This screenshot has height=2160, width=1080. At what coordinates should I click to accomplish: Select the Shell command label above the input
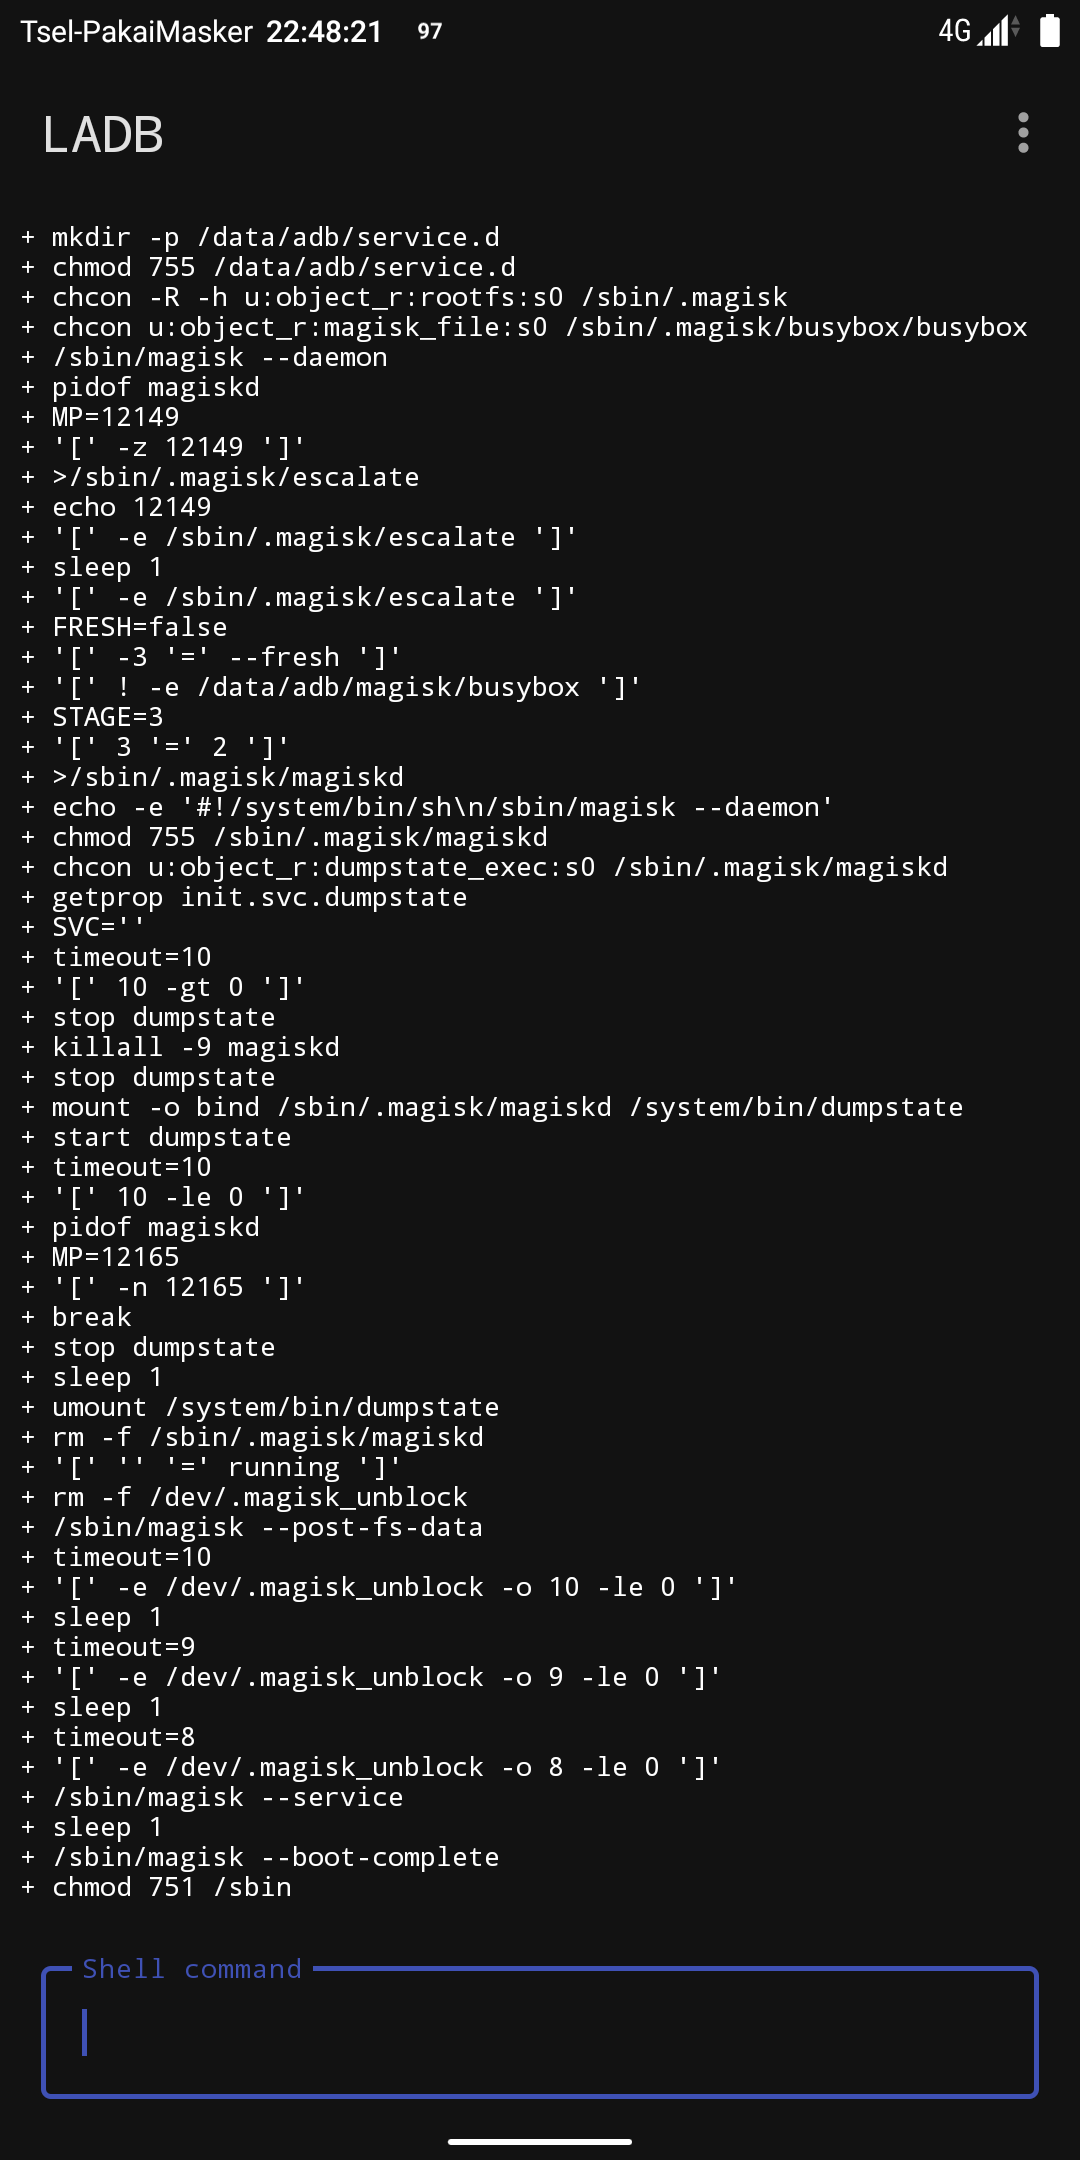tap(192, 1968)
